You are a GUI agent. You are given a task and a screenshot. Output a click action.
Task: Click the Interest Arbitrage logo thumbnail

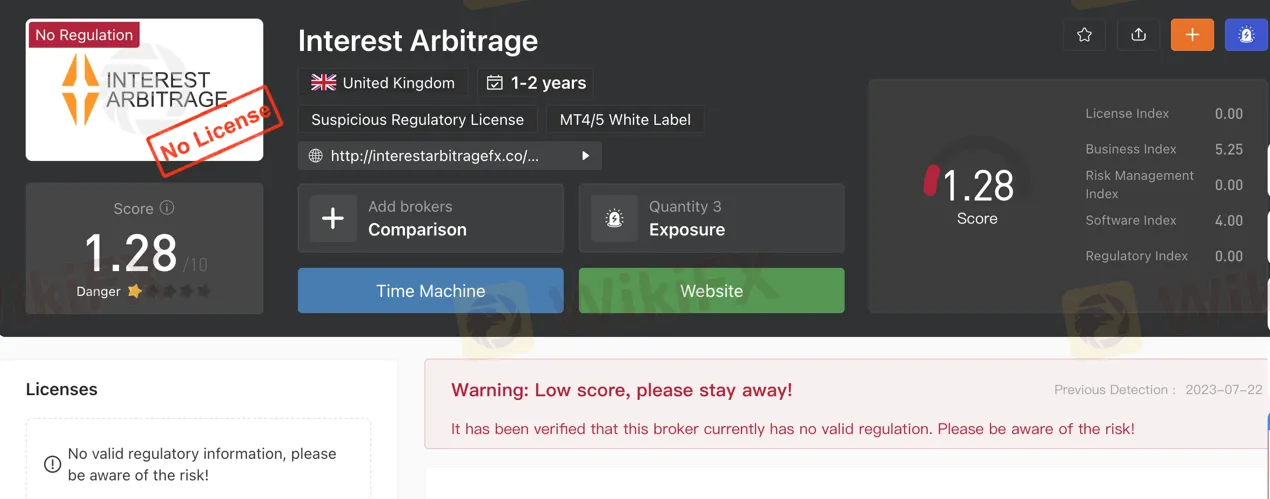click(144, 90)
